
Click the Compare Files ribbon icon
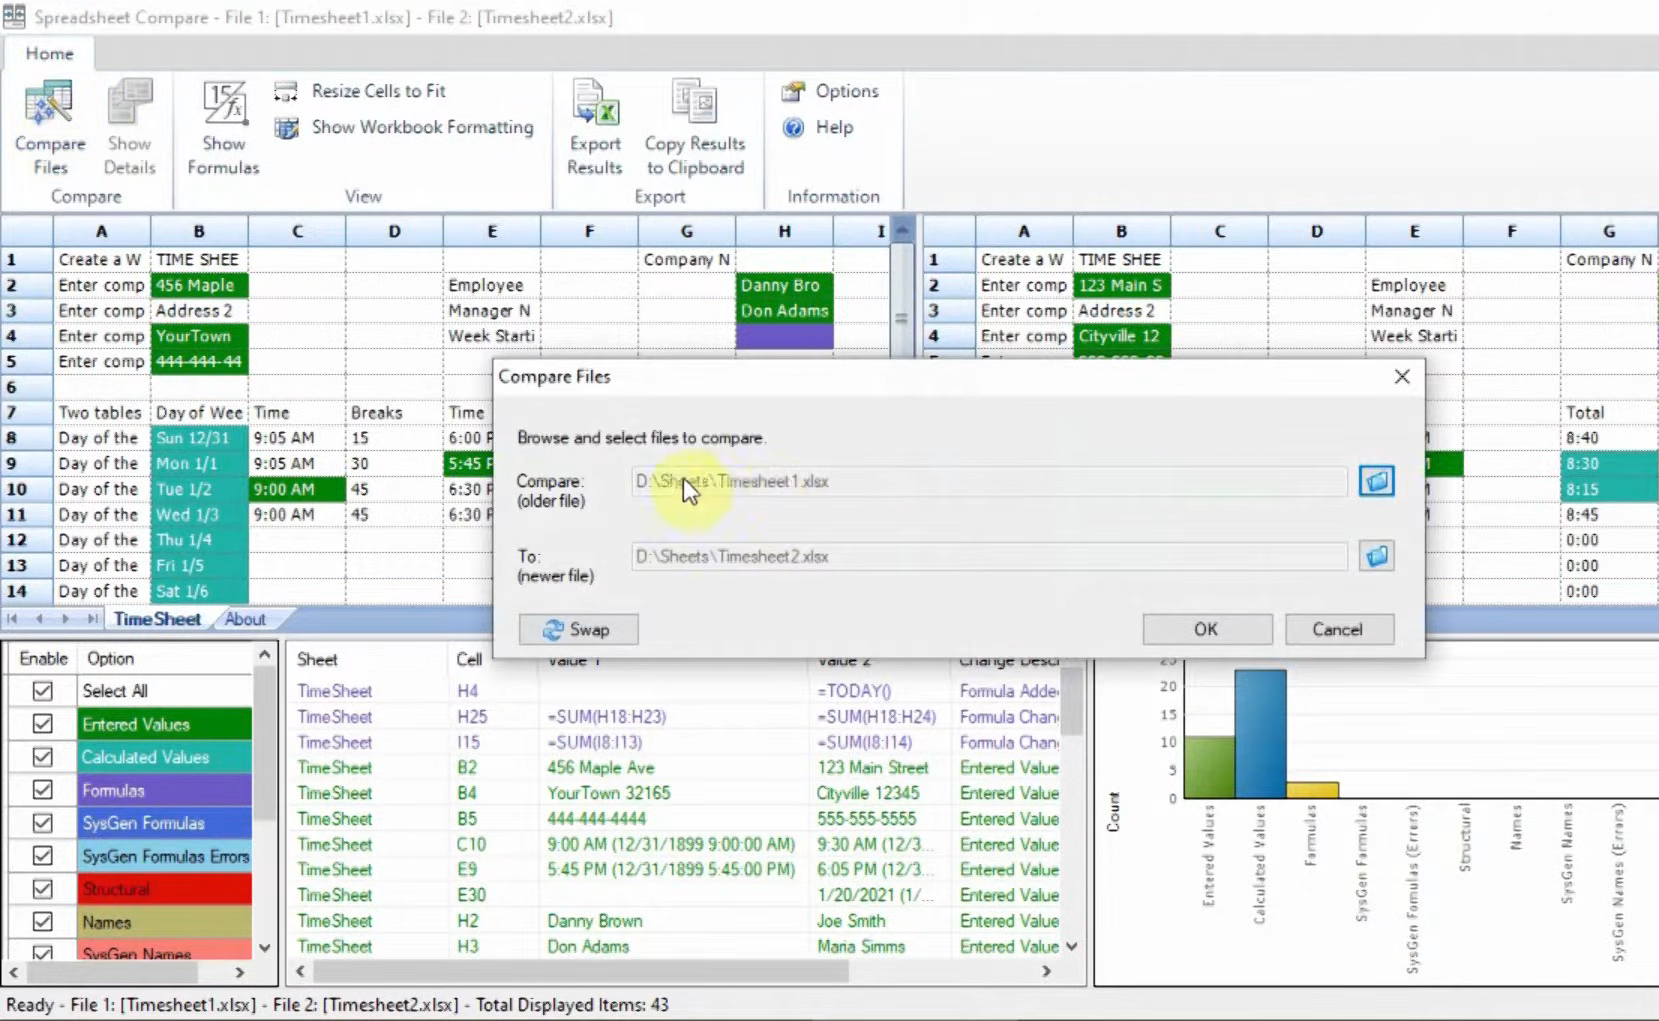(49, 128)
